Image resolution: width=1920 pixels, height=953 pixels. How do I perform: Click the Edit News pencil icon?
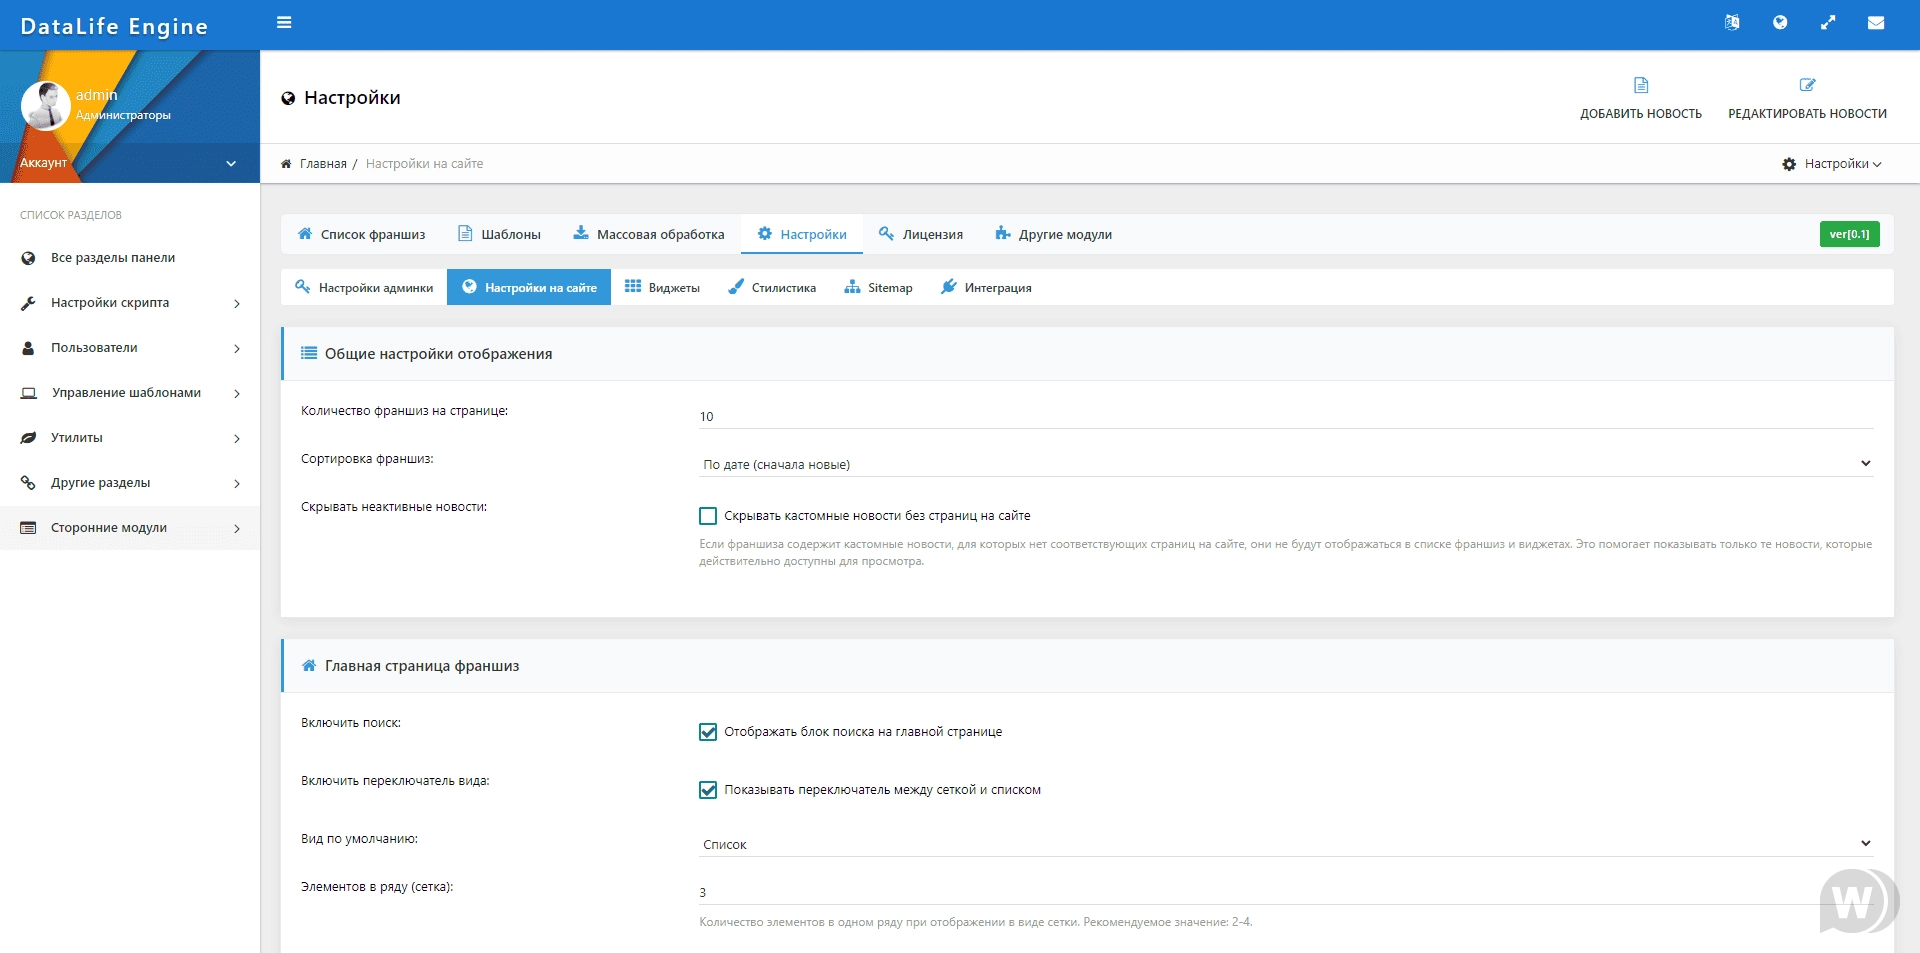tap(1807, 86)
